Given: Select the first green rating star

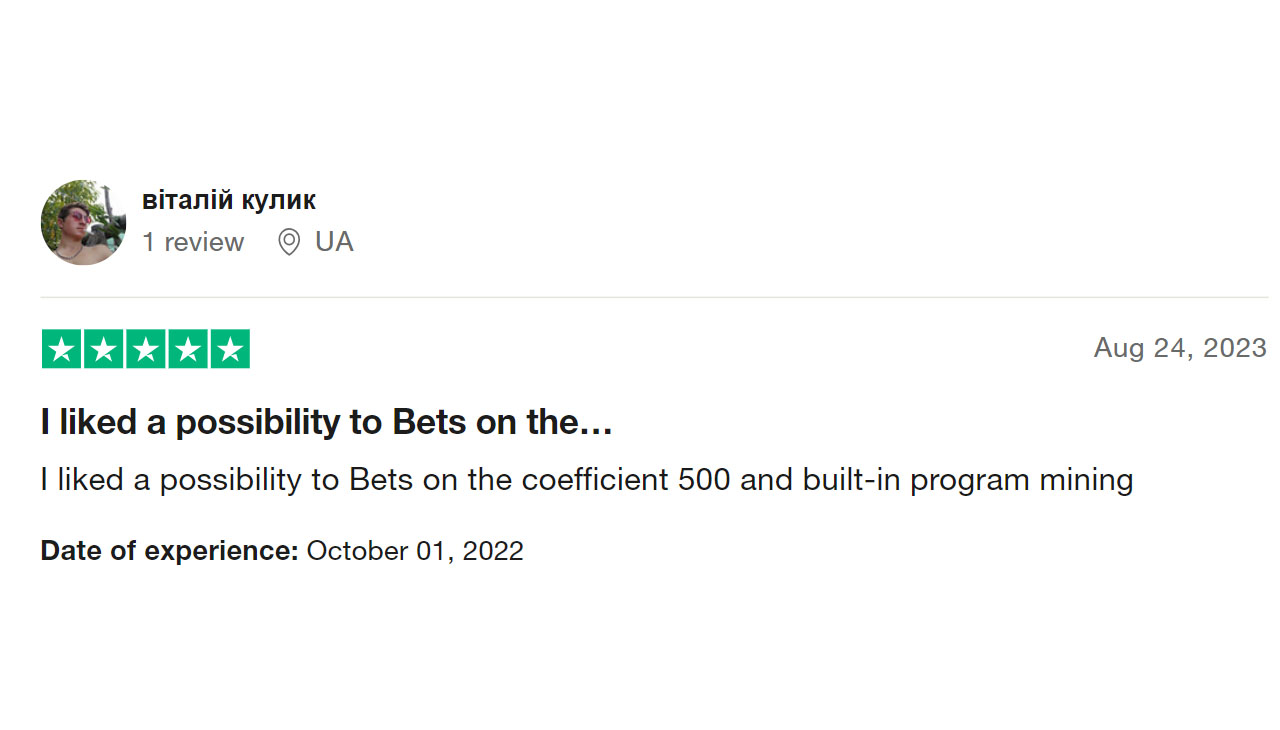Looking at the screenshot, I should tap(61, 349).
